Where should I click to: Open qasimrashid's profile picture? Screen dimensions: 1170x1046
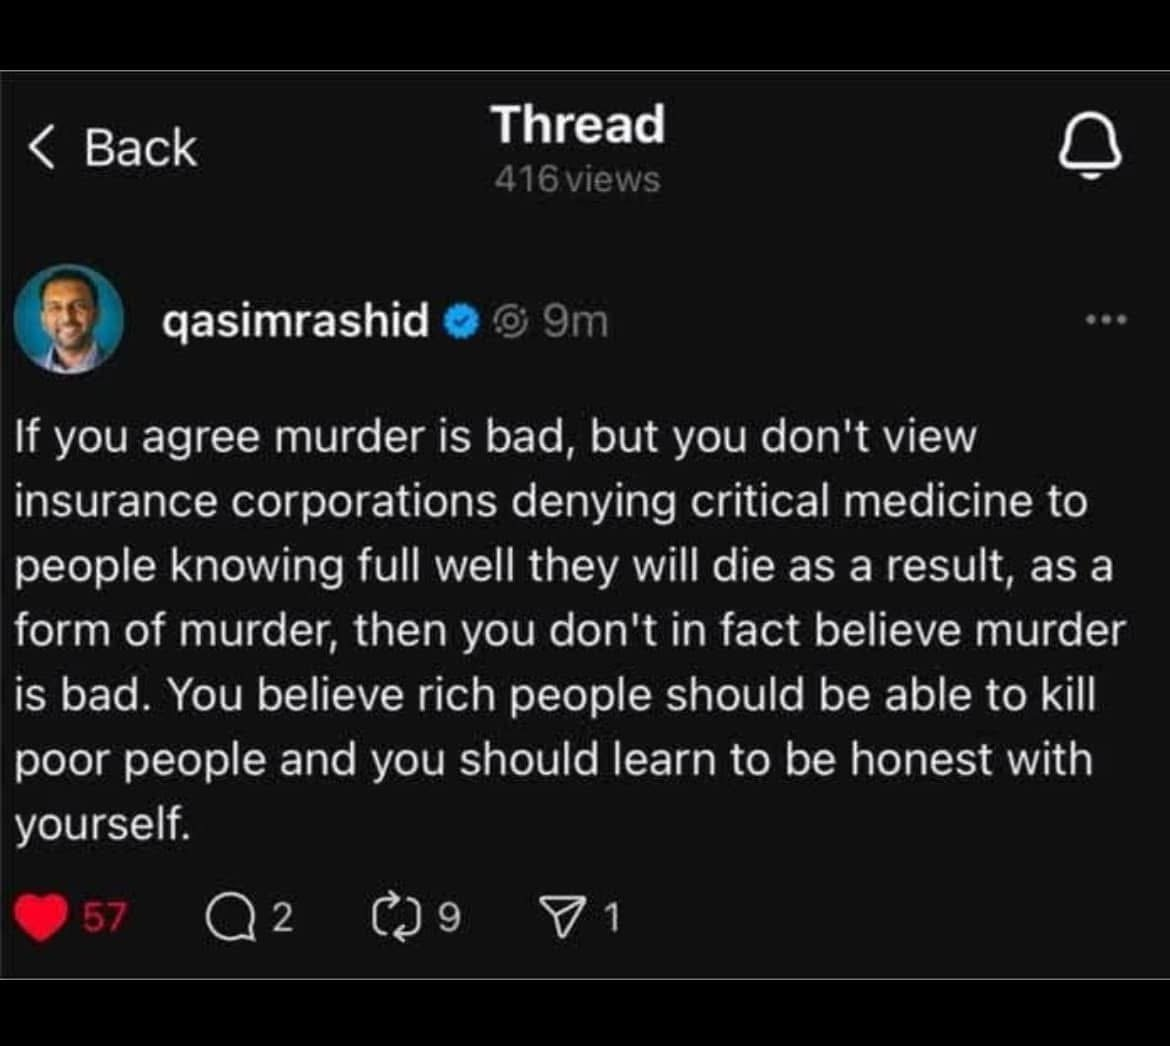(69, 320)
